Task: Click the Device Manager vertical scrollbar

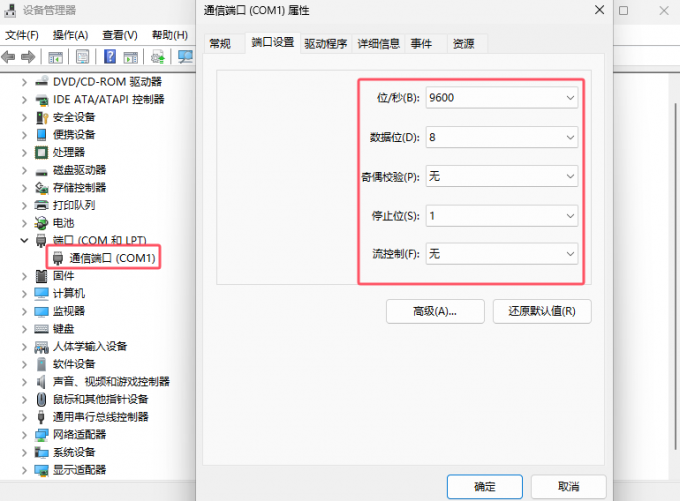Action: click(676, 276)
